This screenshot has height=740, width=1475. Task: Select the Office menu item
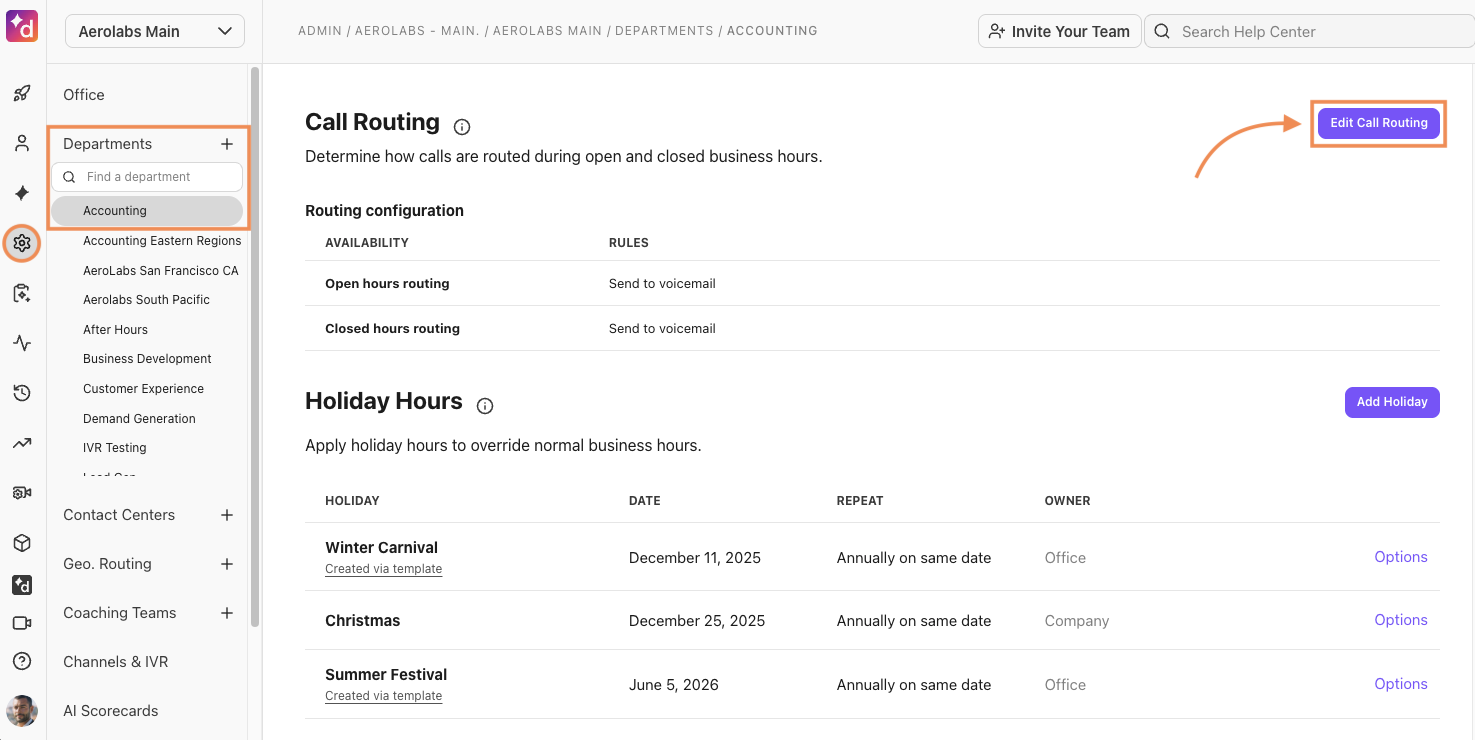point(84,95)
